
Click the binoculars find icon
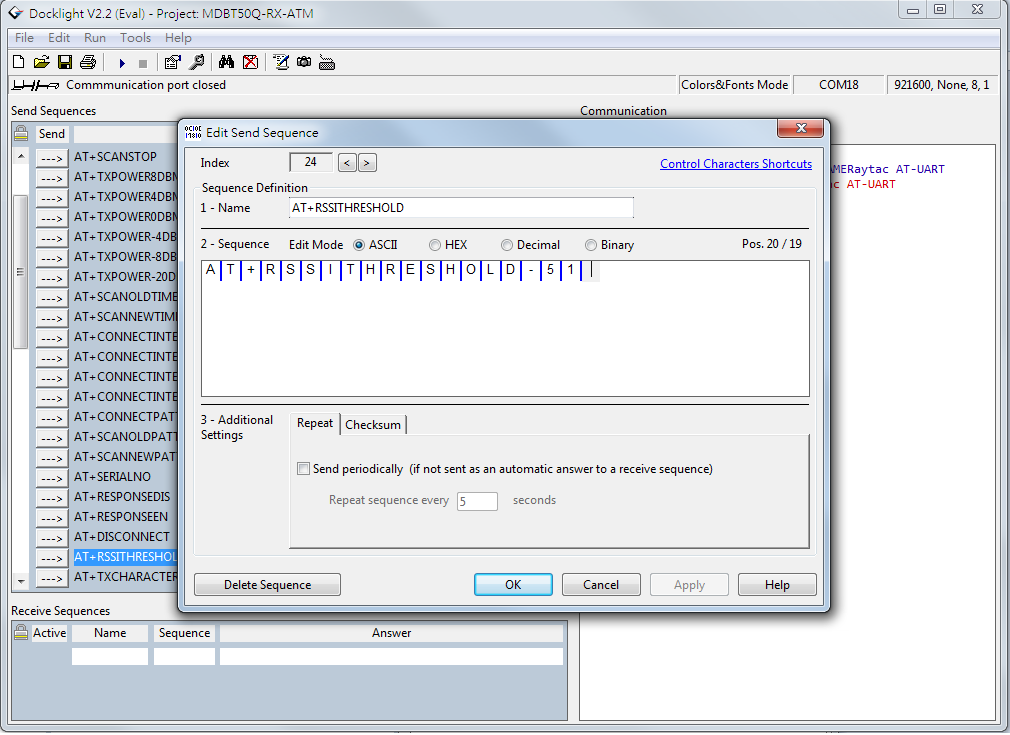(227, 62)
